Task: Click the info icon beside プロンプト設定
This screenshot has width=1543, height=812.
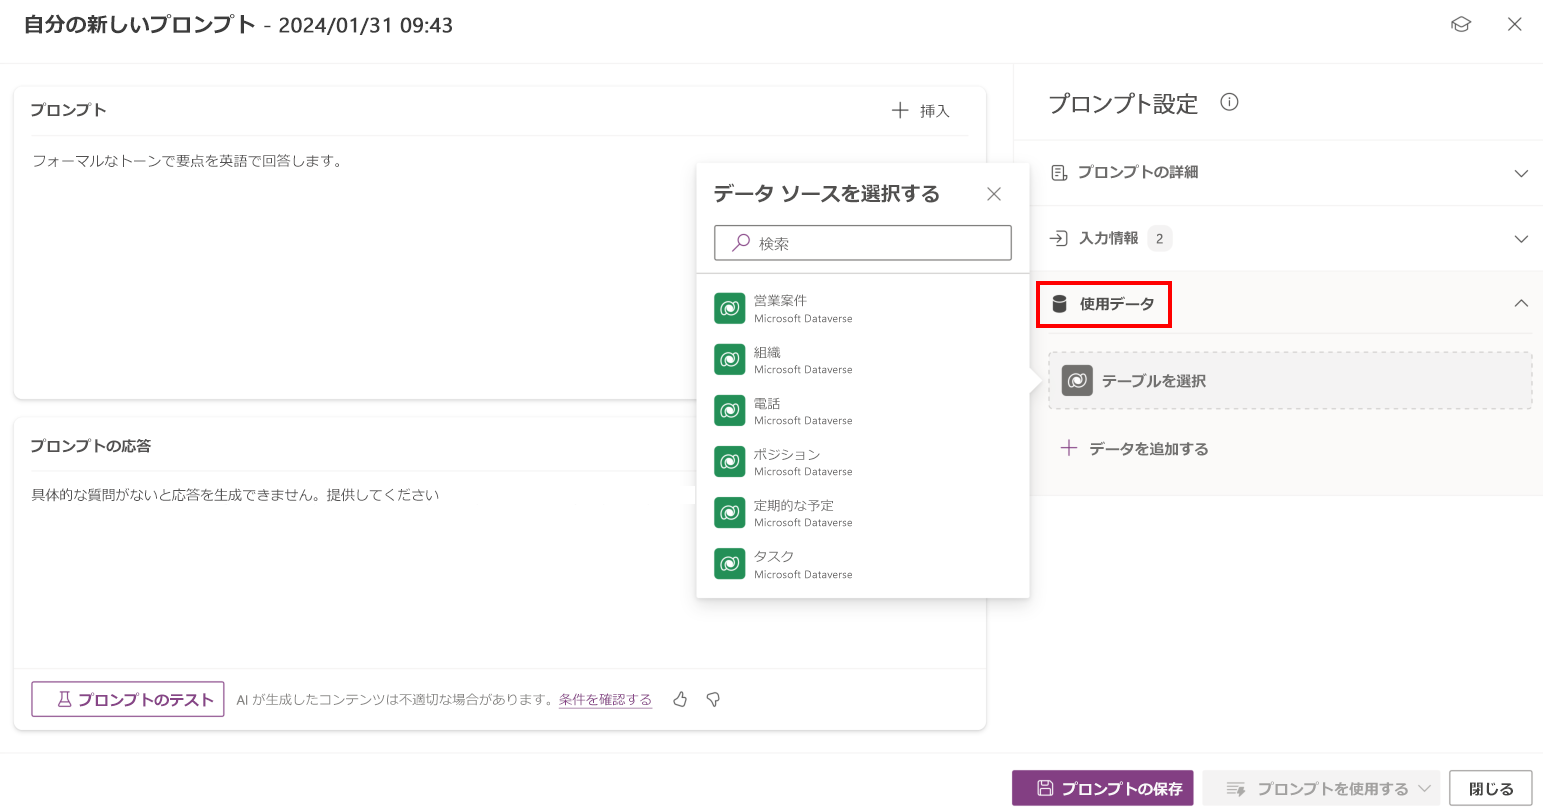Action: pos(1230,102)
